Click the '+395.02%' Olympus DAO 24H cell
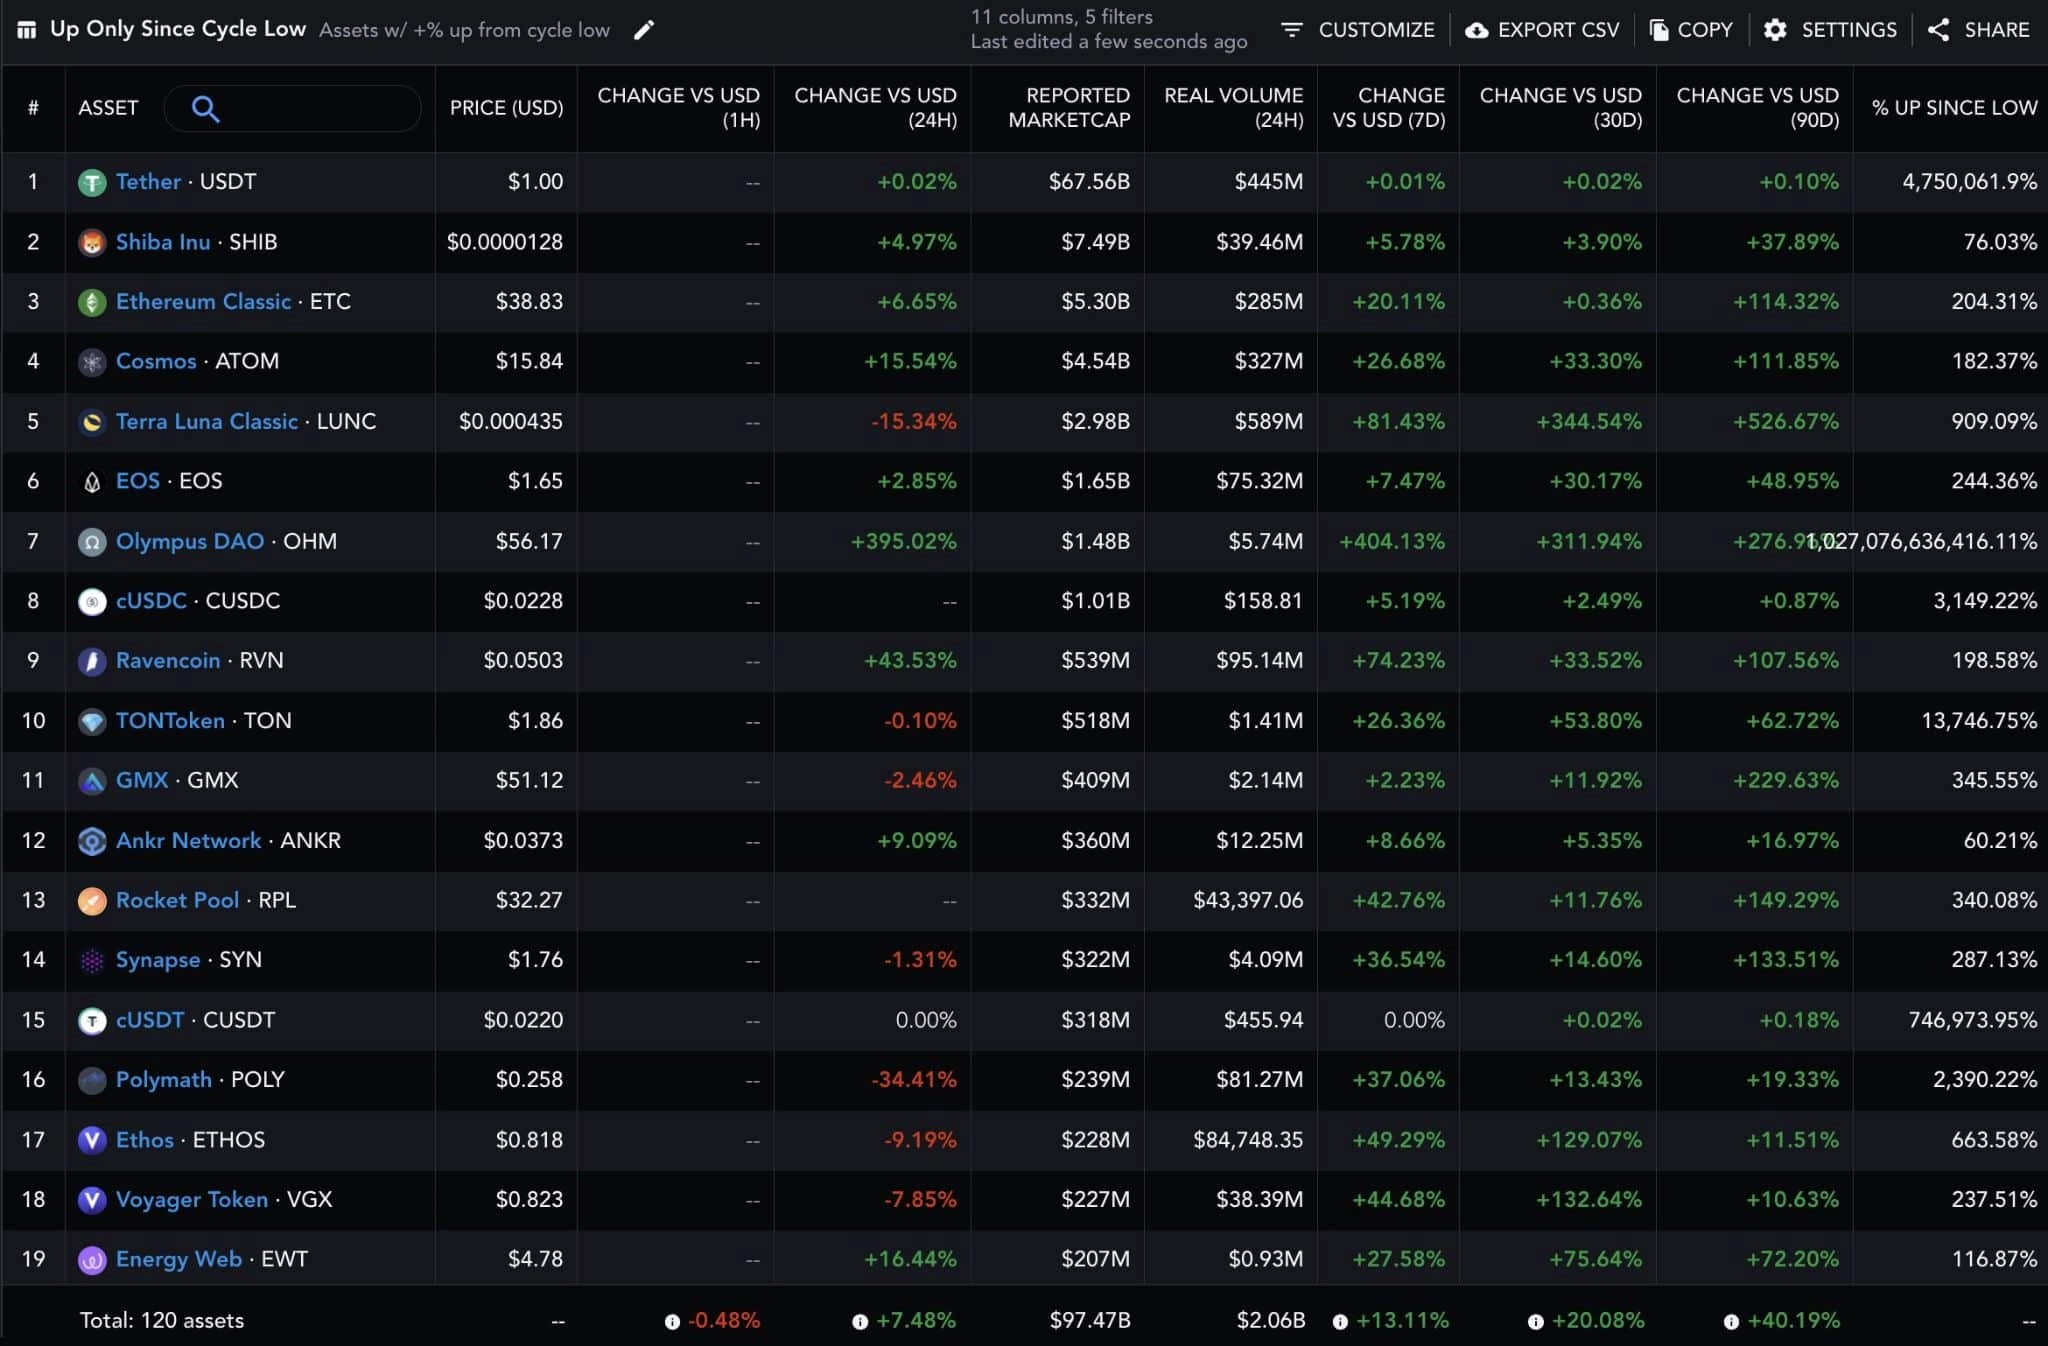 [x=904, y=542]
